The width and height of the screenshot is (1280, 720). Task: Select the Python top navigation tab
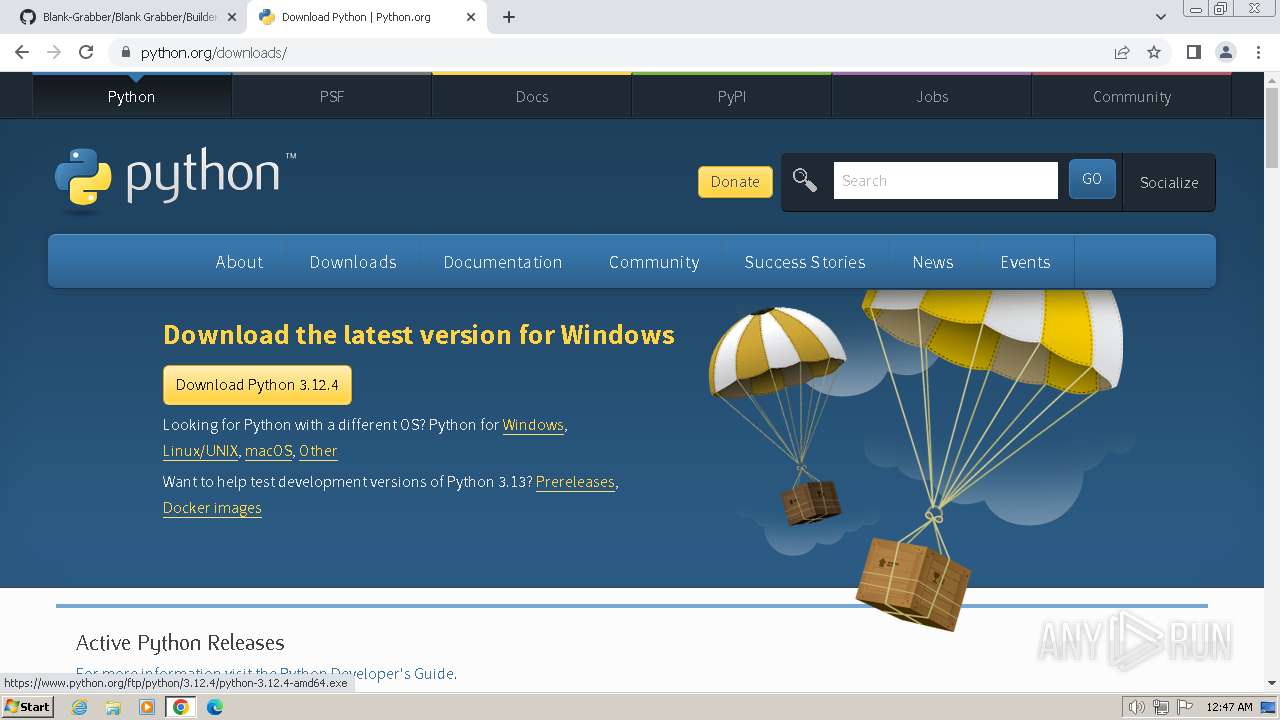pos(132,96)
